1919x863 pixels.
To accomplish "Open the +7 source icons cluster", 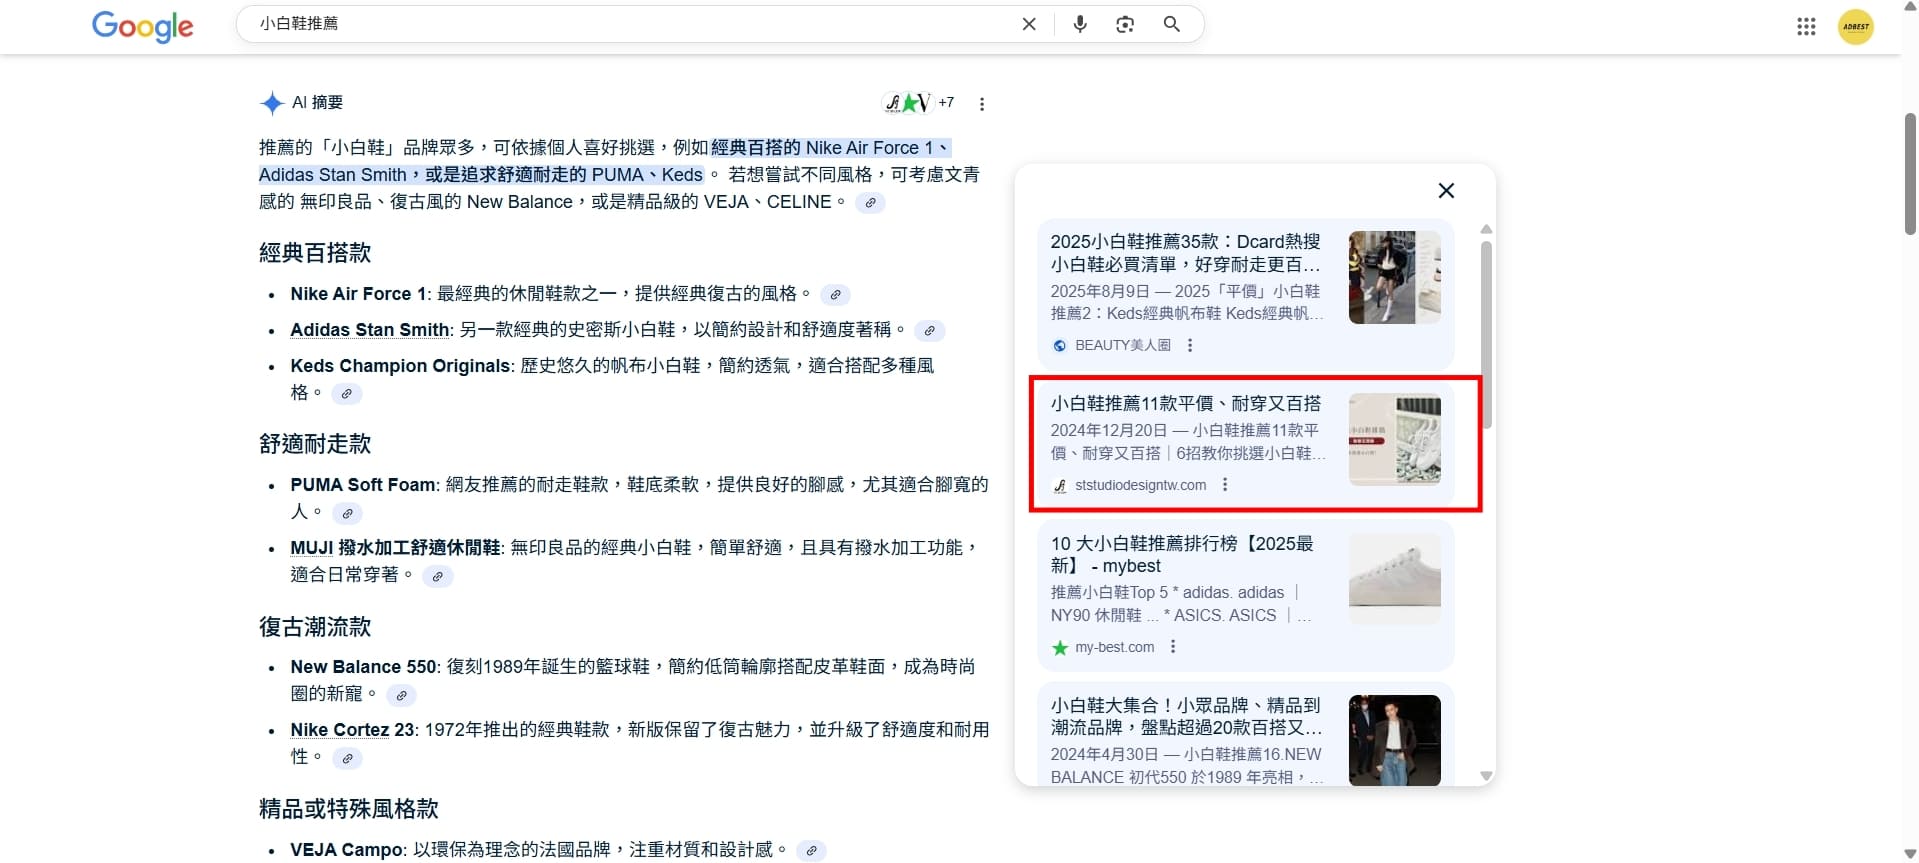I will (x=918, y=103).
